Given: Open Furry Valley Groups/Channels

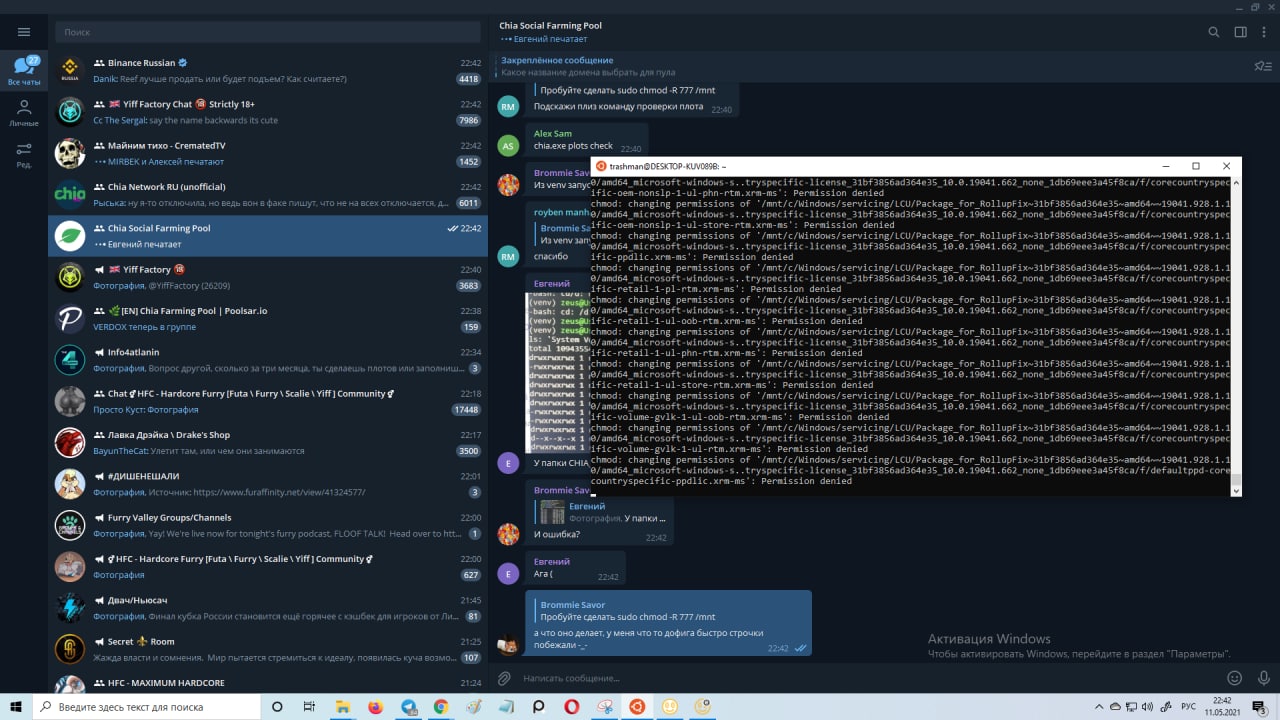Looking at the screenshot, I should [x=268, y=525].
